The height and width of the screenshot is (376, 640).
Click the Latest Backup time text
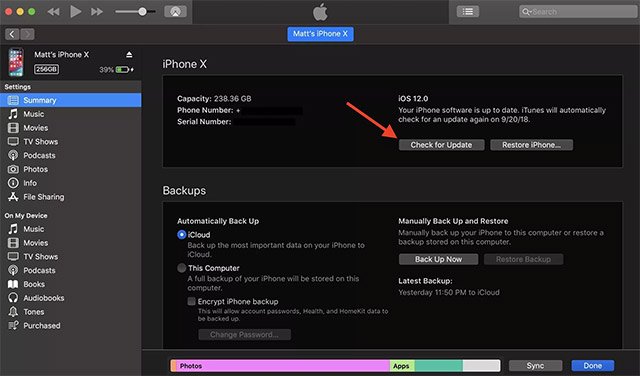point(449,292)
